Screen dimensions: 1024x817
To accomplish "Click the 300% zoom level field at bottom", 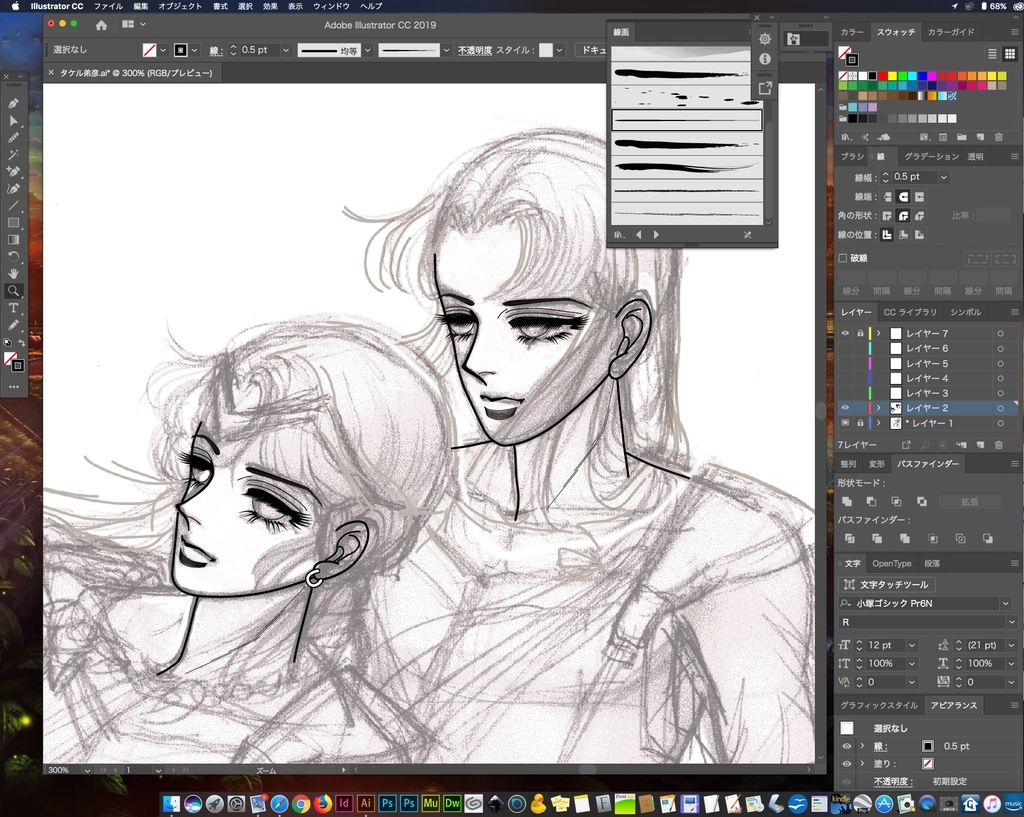I will point(63,770).
